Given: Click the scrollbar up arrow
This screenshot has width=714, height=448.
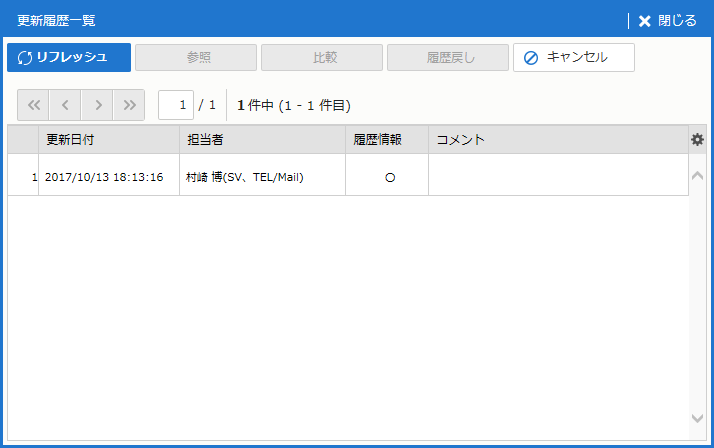Looking at the screenshot, I should point(697,175).
